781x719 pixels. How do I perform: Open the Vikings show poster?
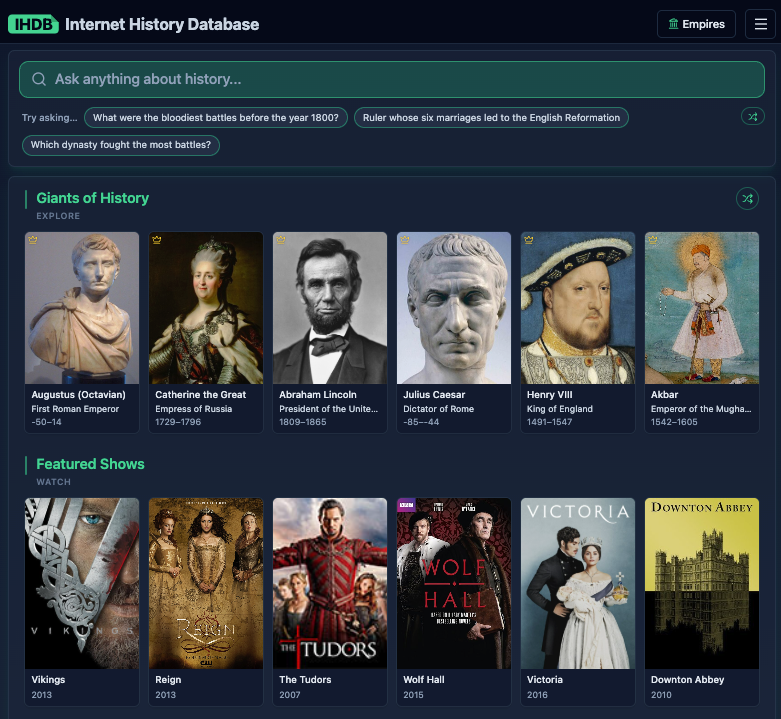tap(82, 584)
